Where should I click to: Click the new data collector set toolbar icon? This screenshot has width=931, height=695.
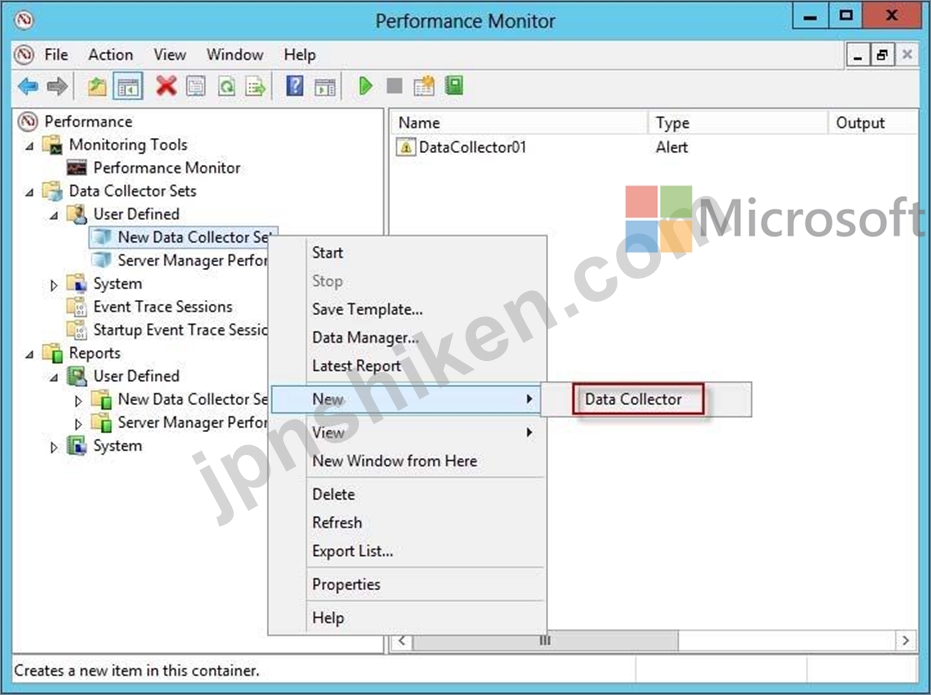point(424,86)
